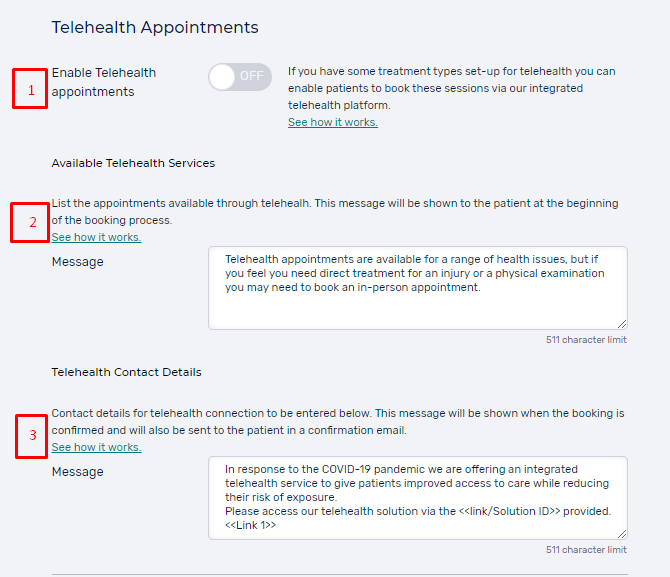
Task: Click the red numbered marker 1
Action: coord(30,90)
